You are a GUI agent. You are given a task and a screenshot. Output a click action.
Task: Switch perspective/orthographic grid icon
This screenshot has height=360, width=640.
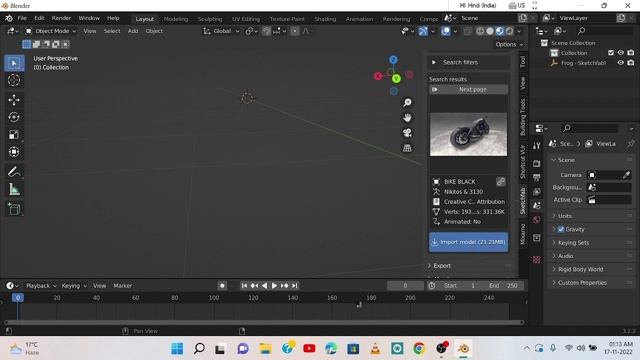tap(407, 148)
